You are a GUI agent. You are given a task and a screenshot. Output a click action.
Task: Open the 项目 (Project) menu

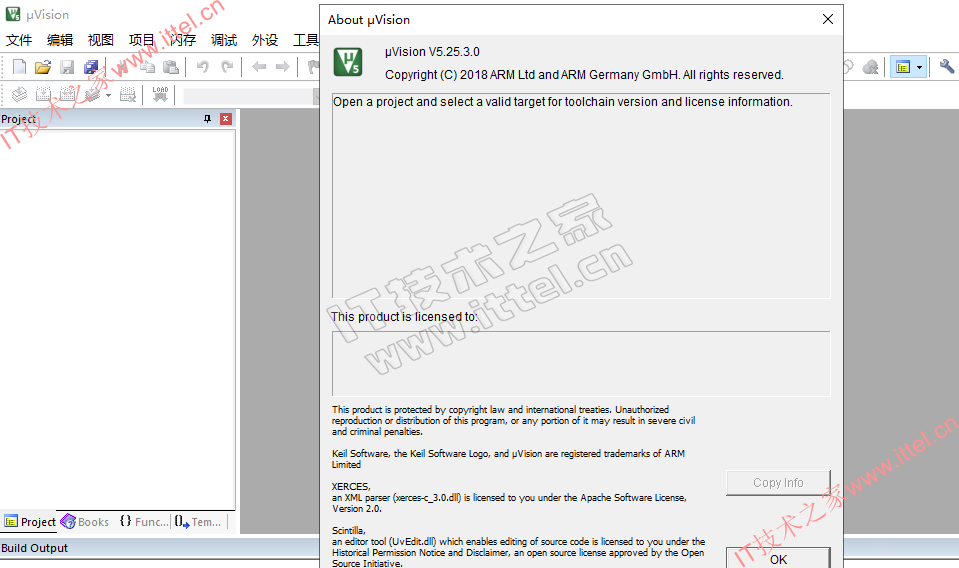point(142,40)
